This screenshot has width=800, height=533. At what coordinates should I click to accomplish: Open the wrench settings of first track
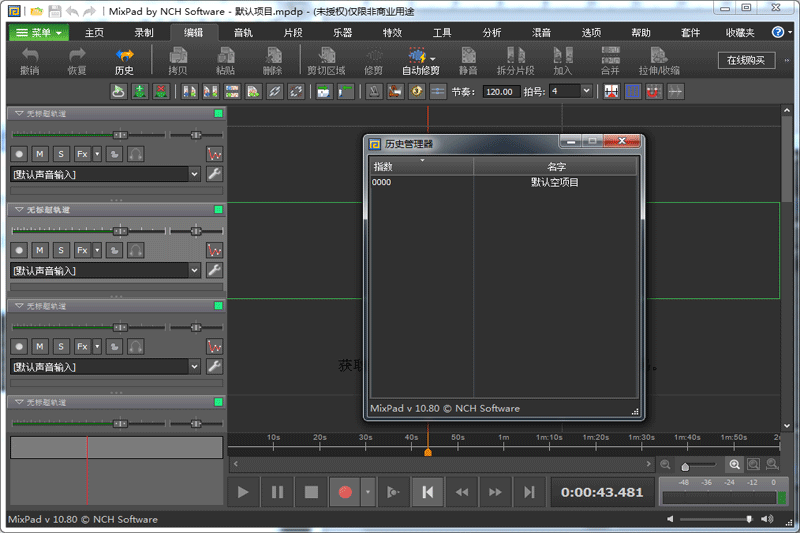(x=214, y=174)
